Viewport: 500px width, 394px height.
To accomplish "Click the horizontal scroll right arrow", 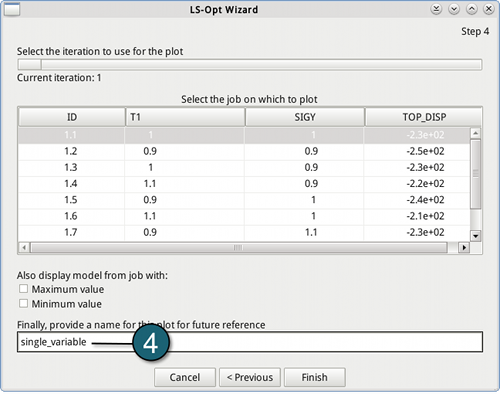I will (464, 248).
